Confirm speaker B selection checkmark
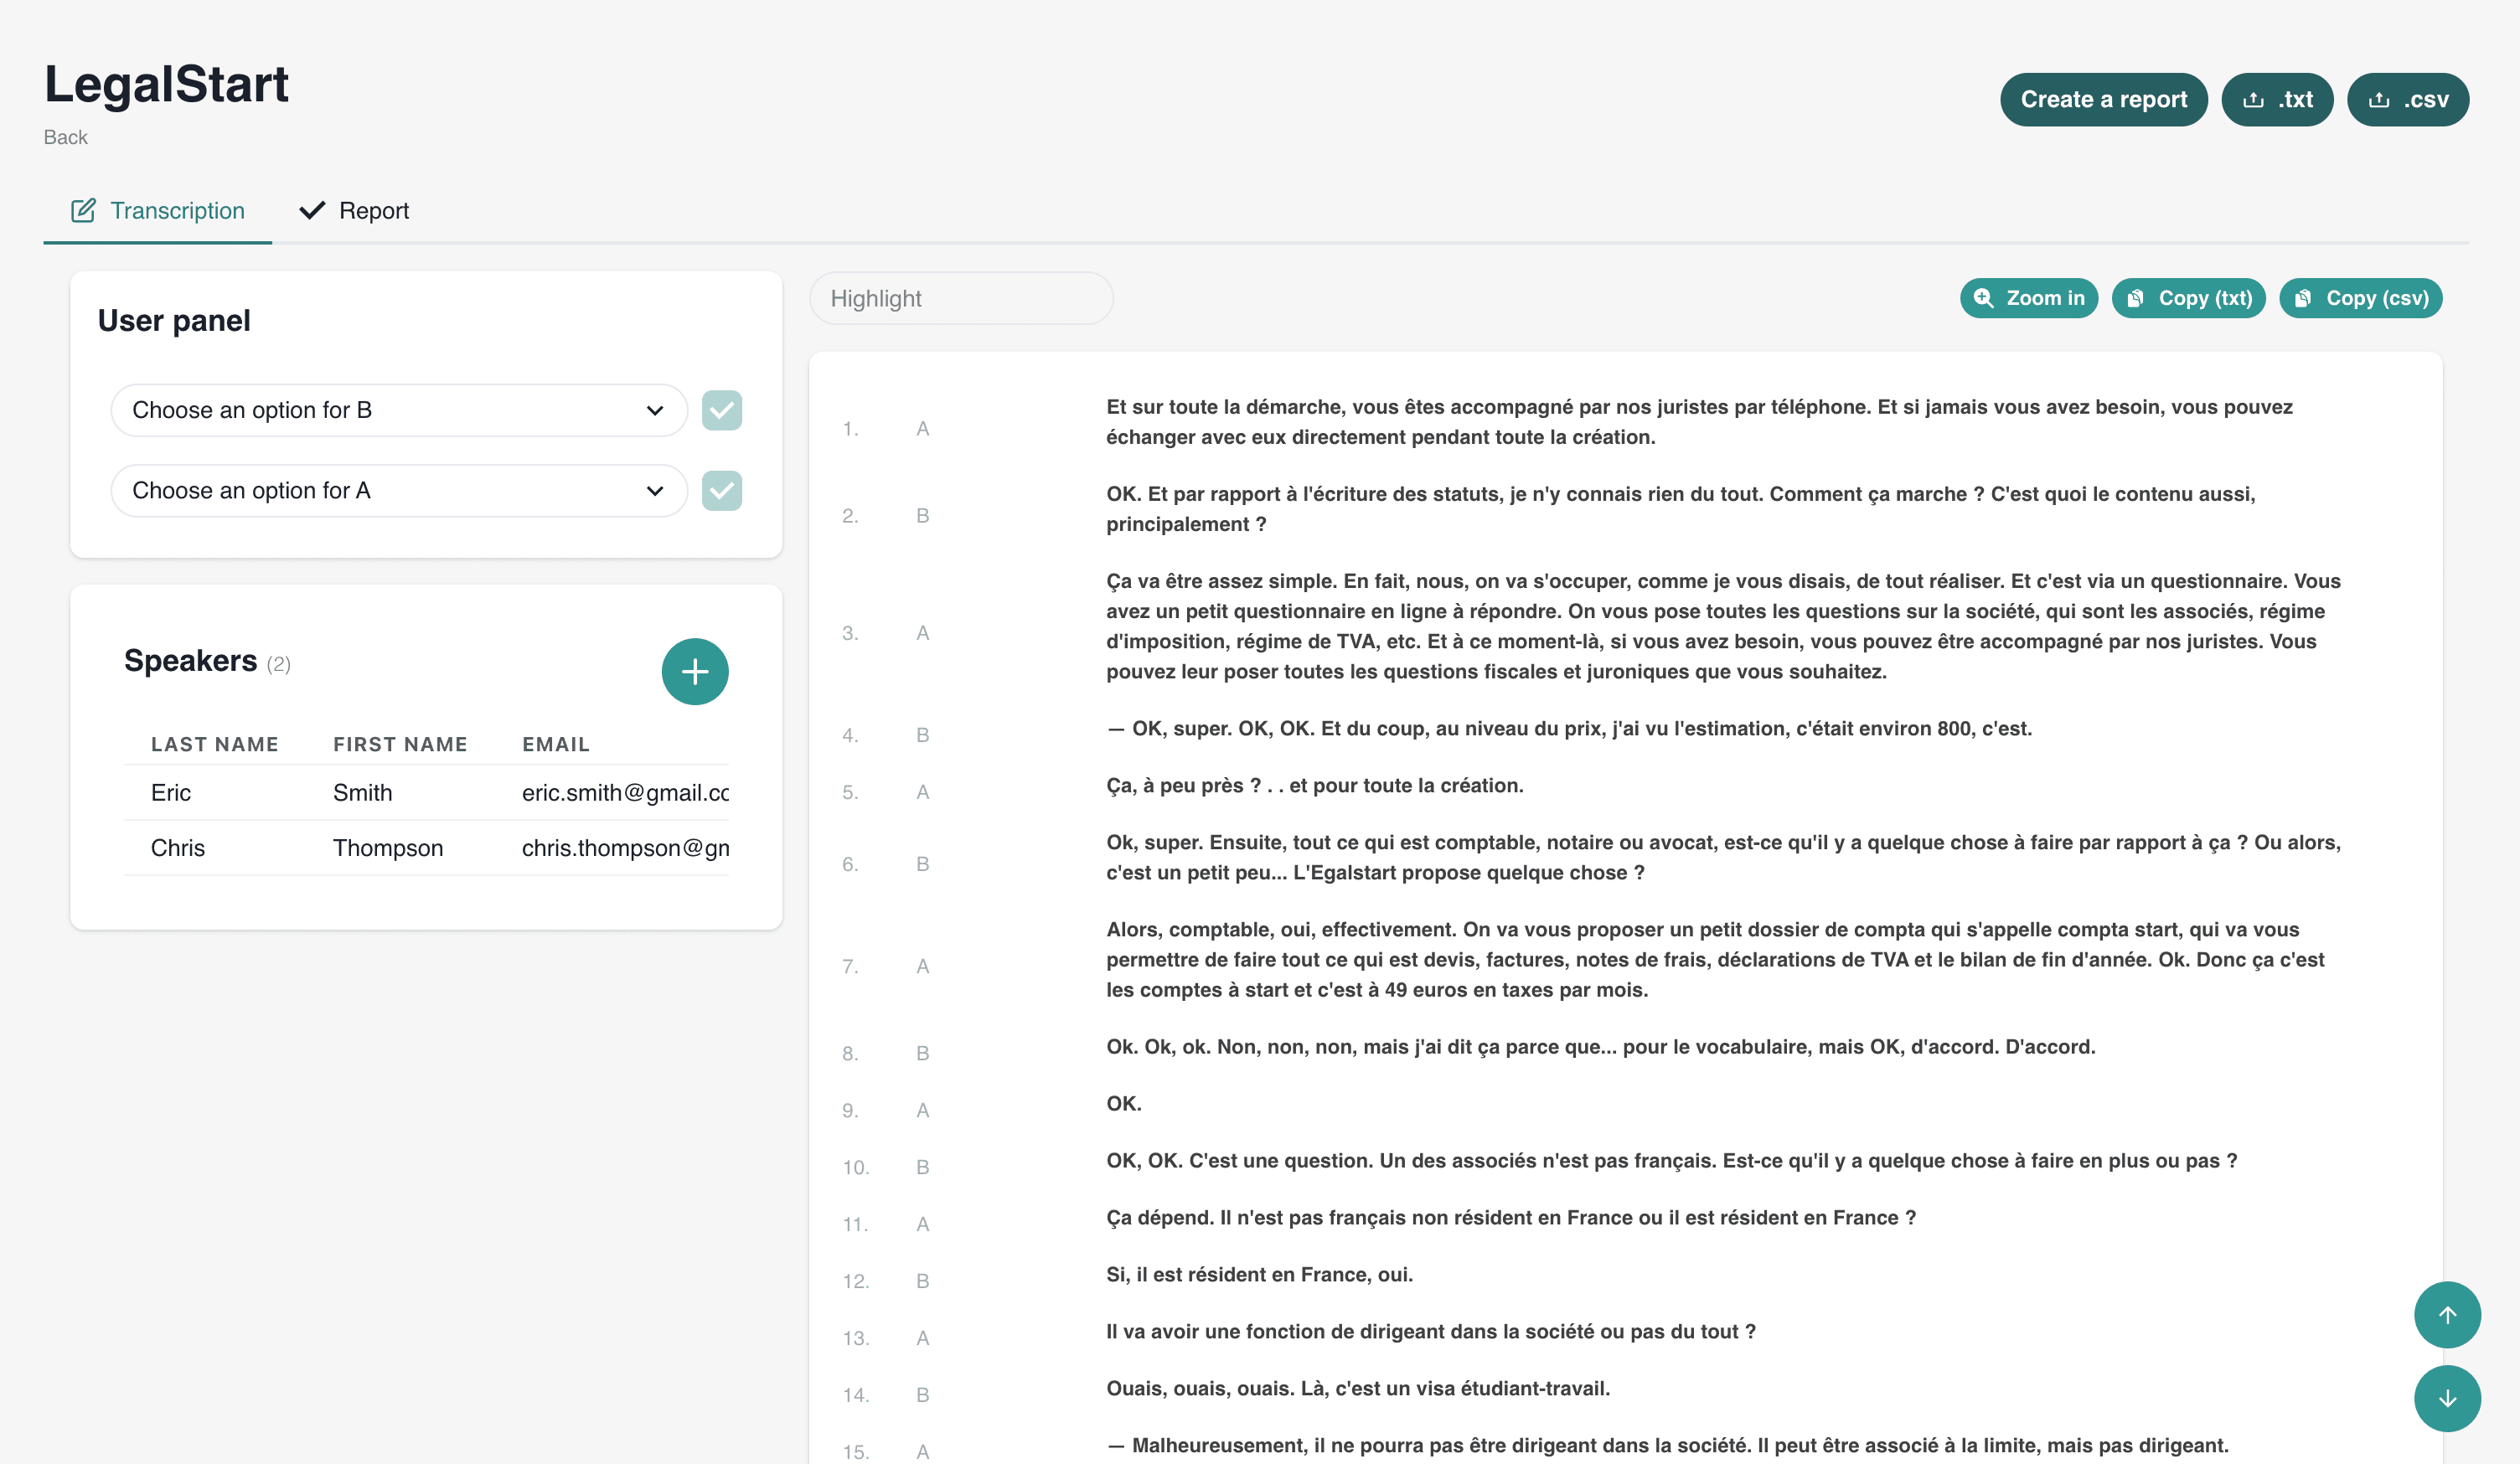 (721, 410)
